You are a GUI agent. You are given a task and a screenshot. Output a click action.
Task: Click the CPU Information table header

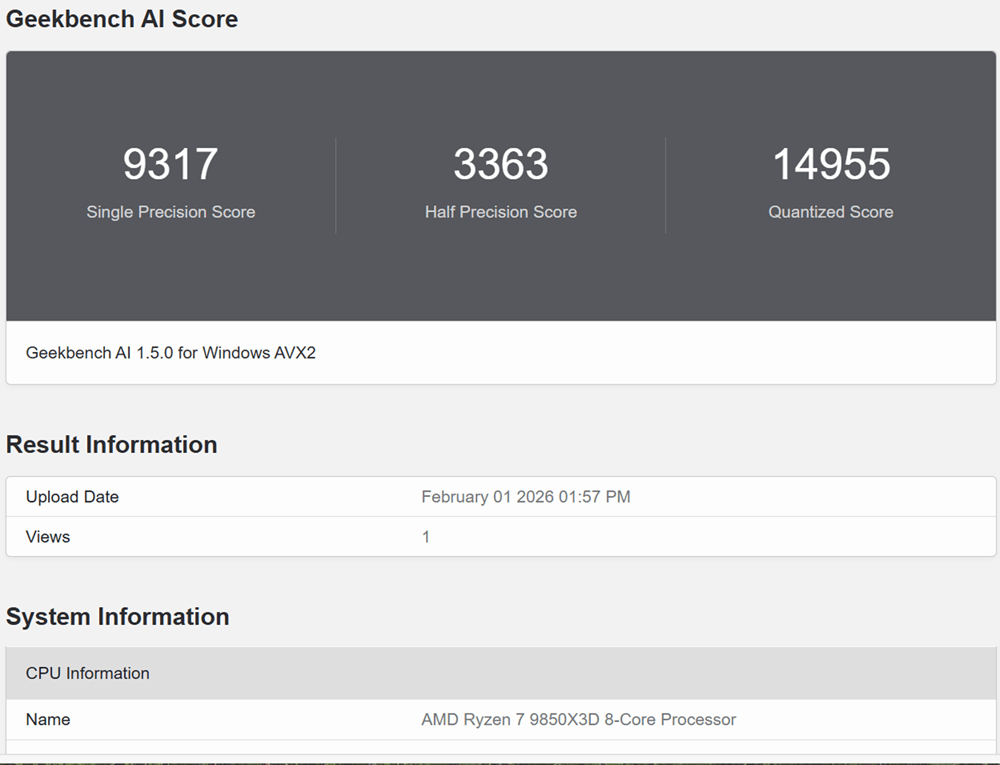click(88, 673)
